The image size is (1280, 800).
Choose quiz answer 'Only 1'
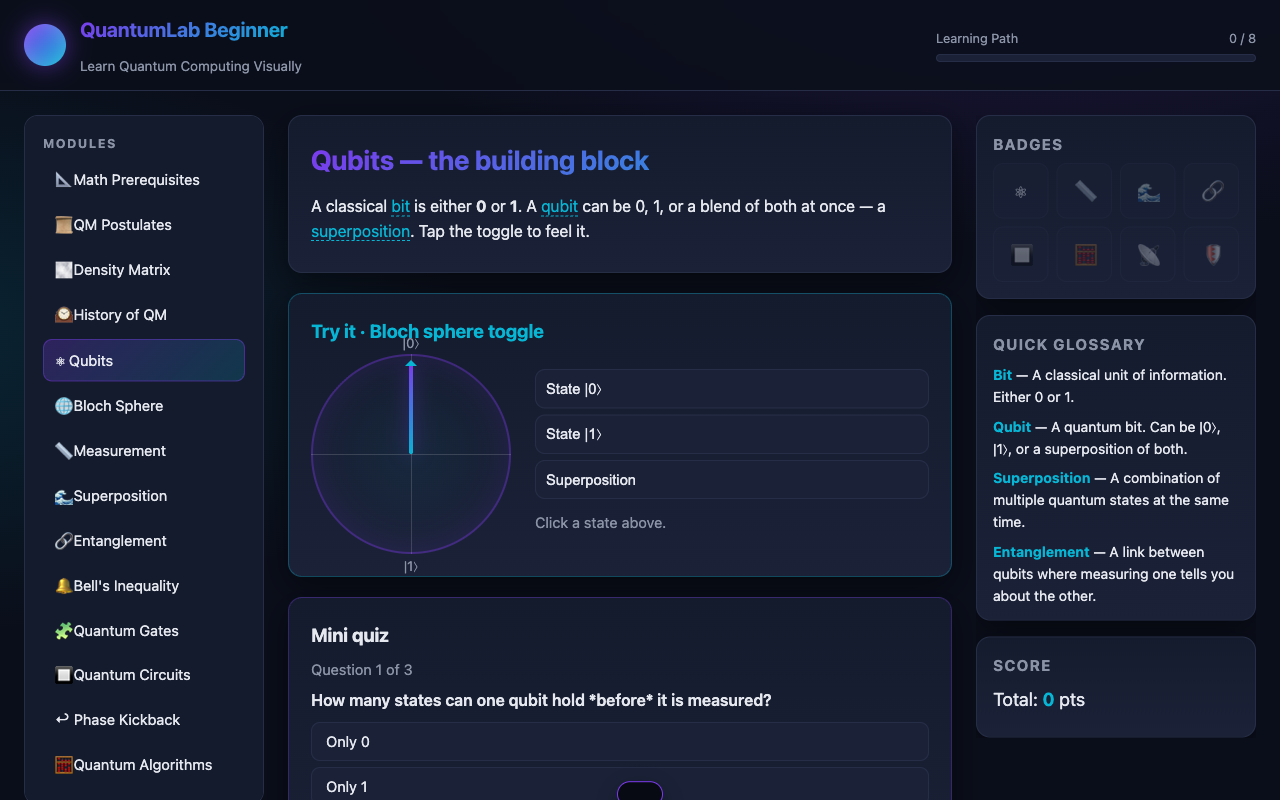pos(620,787)
